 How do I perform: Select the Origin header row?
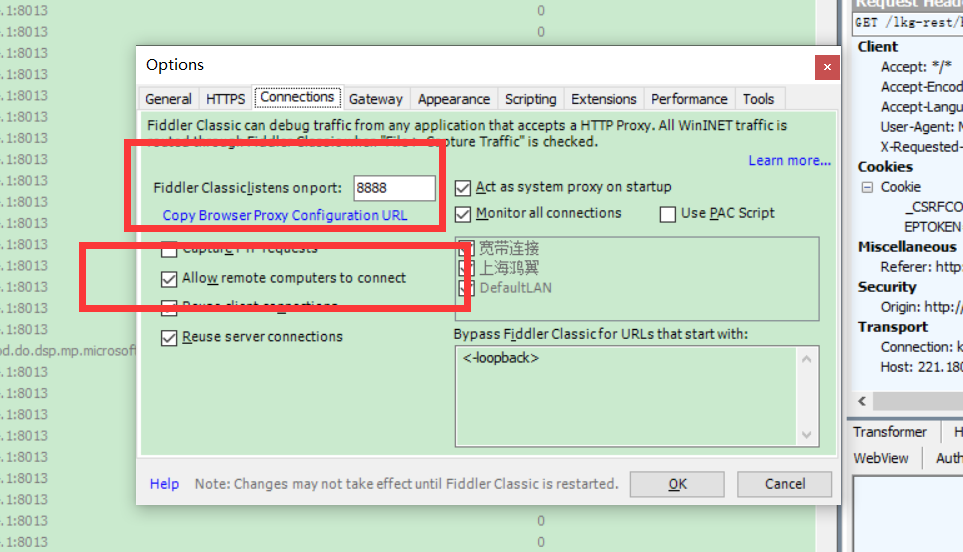tap(921, 307)
